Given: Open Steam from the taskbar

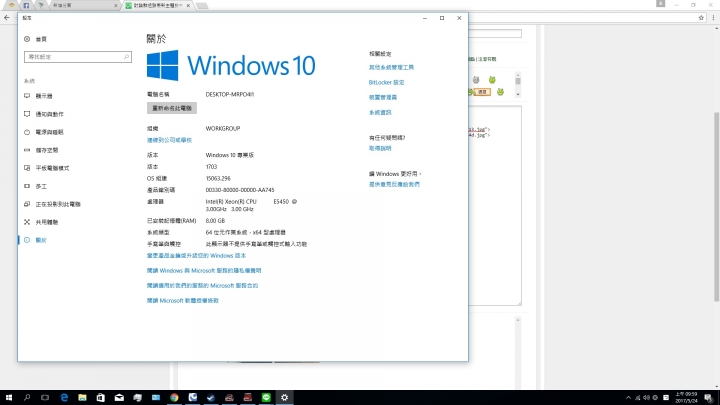Looking at the screenshot, I should (211, 398).
